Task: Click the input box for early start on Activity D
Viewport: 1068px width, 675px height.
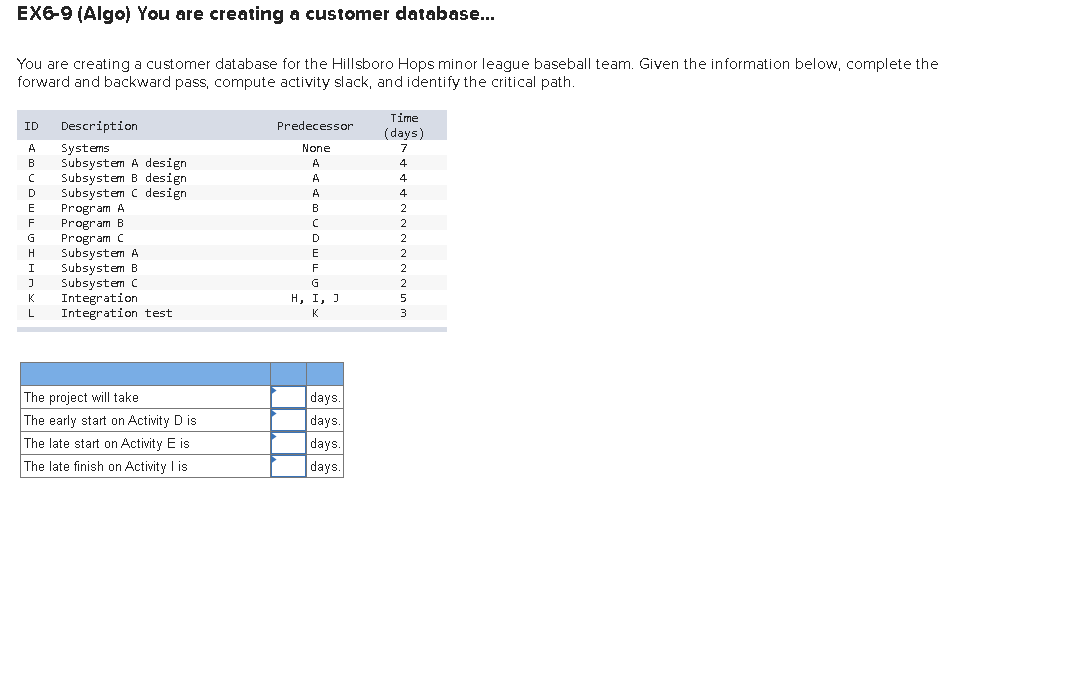Action: click(288, 420)
